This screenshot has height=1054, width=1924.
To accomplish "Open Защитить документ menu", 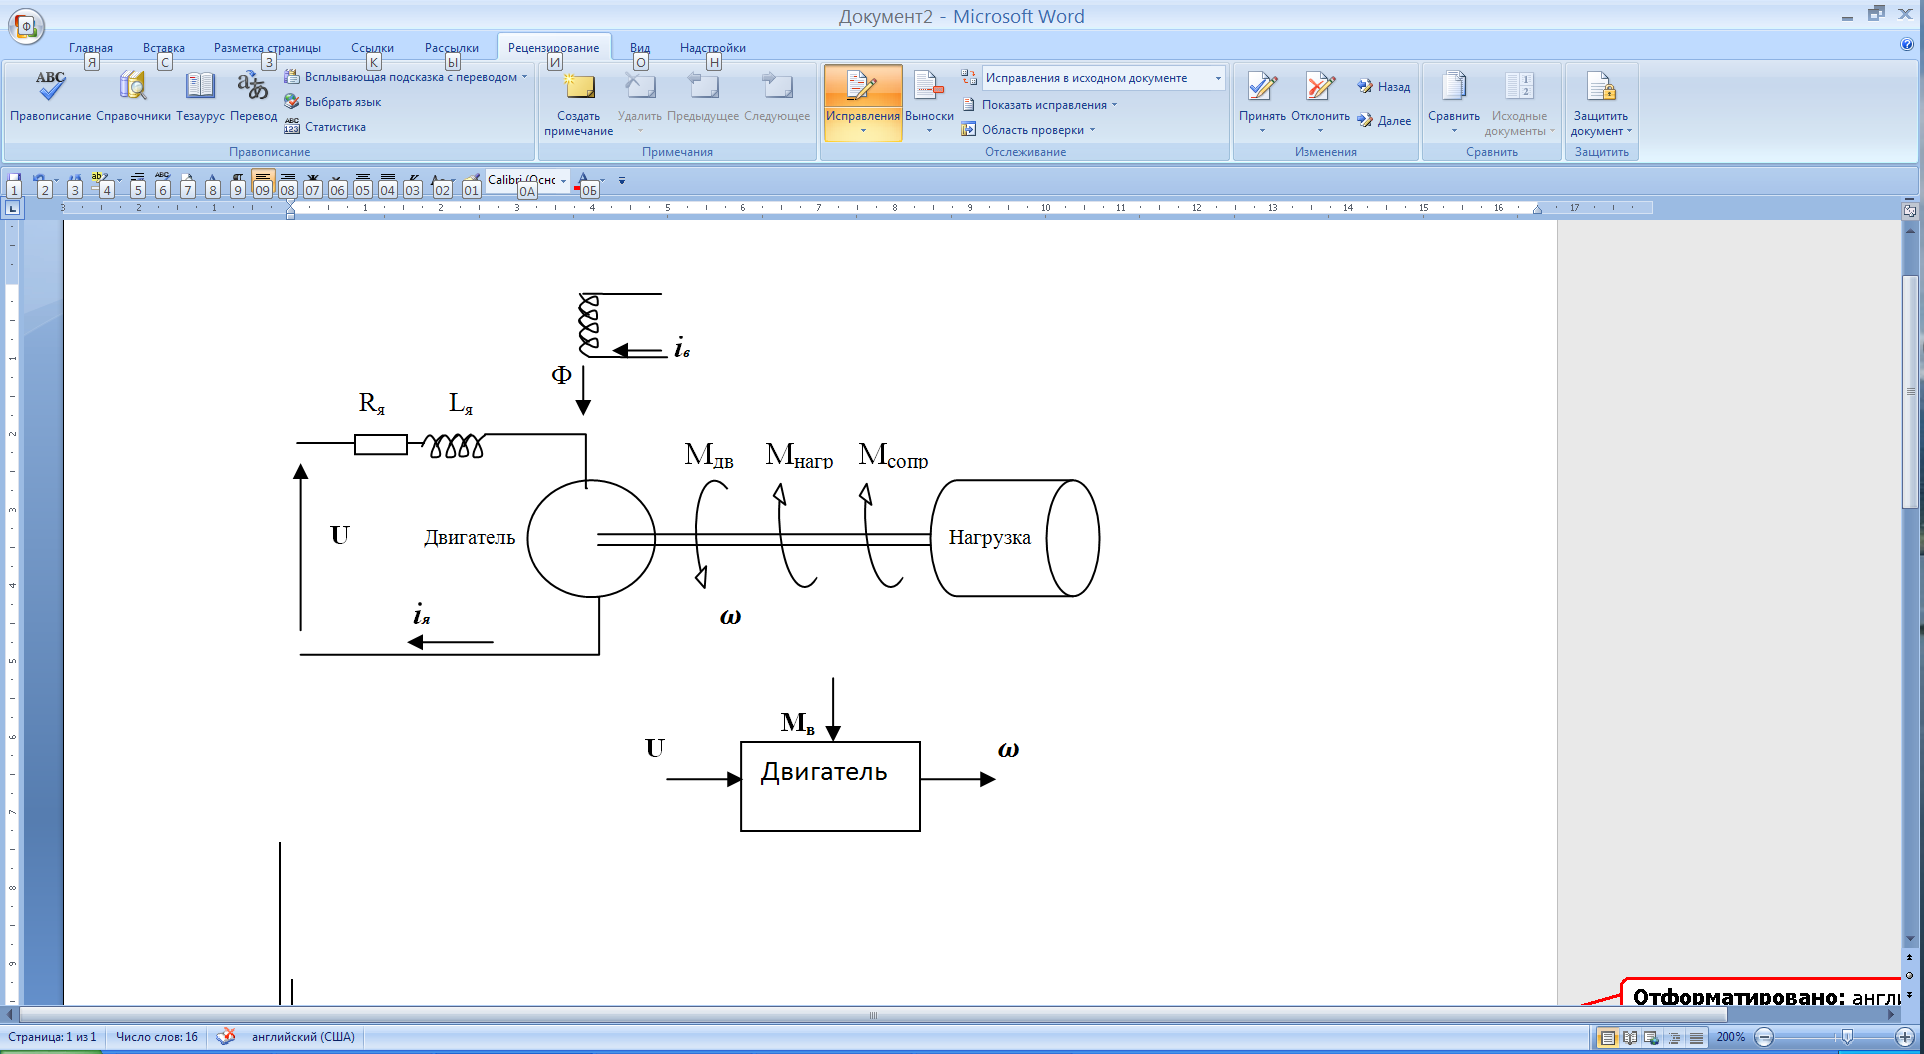I will [1600, 104].
